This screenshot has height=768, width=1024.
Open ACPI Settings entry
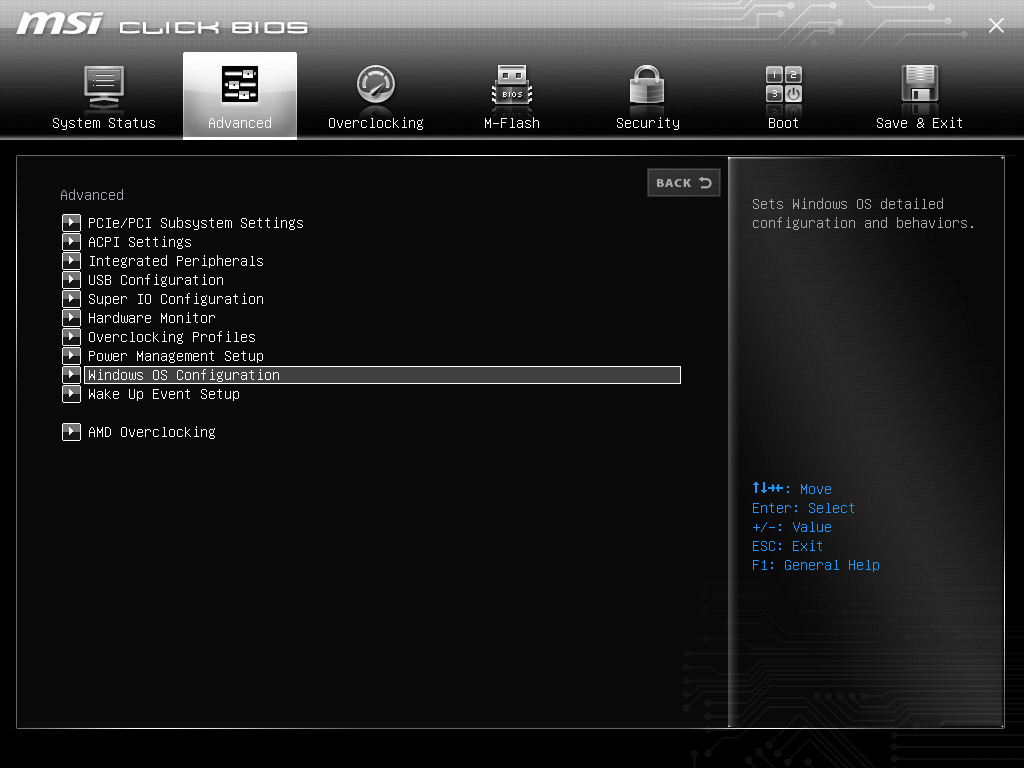coord(140,242)
